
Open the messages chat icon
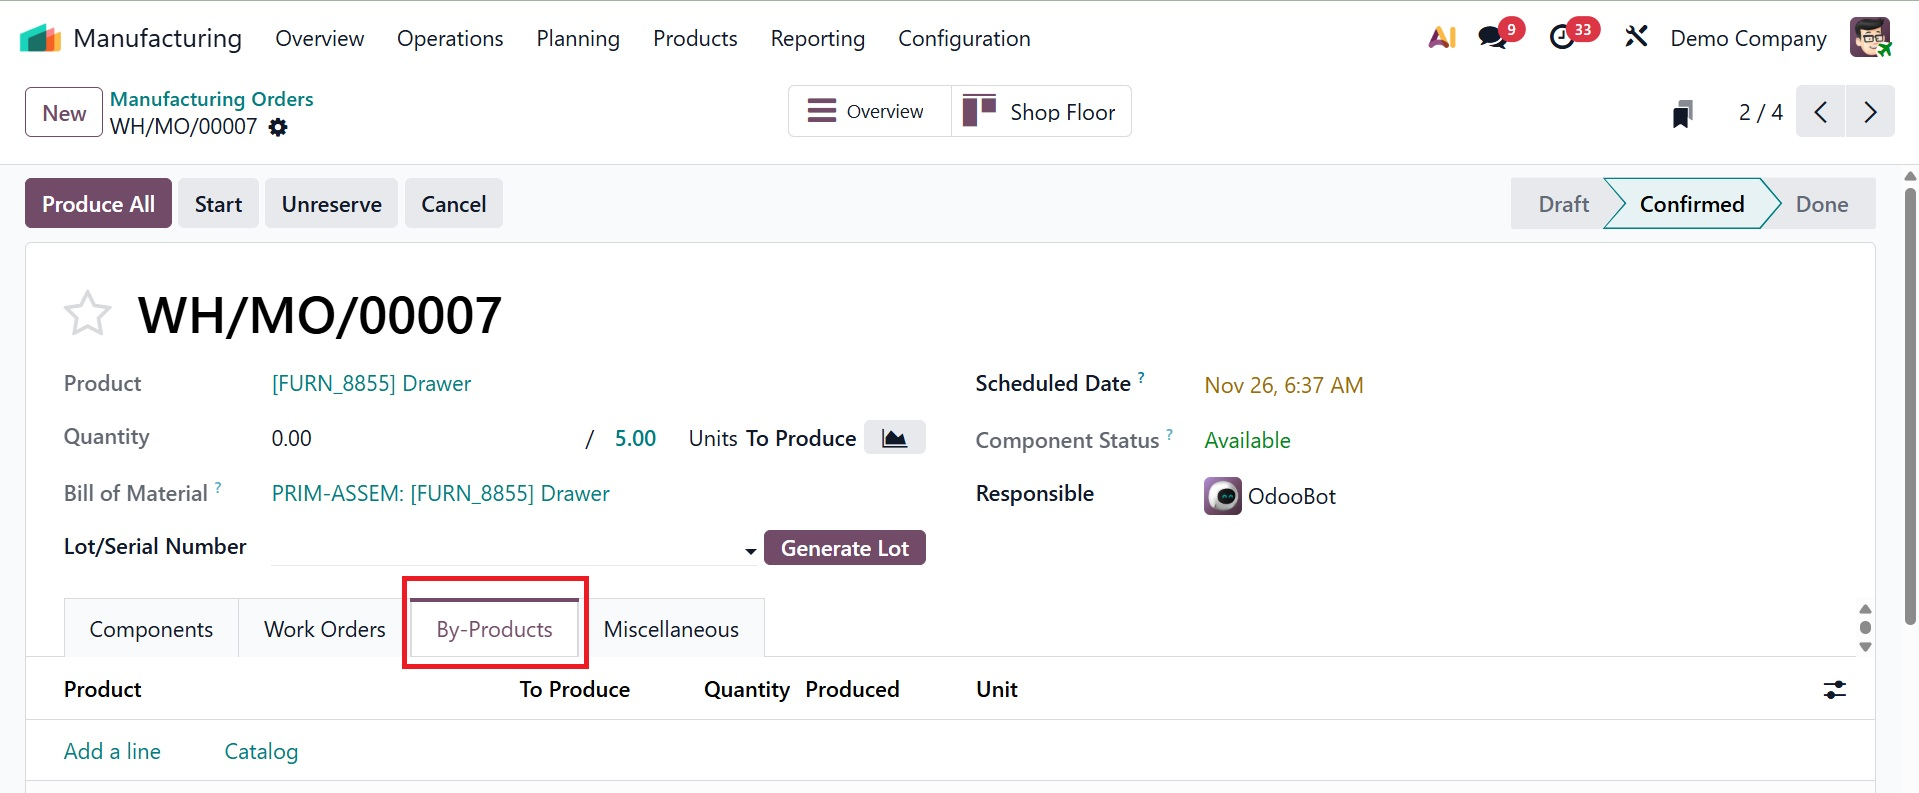(x=1493, y=38)
